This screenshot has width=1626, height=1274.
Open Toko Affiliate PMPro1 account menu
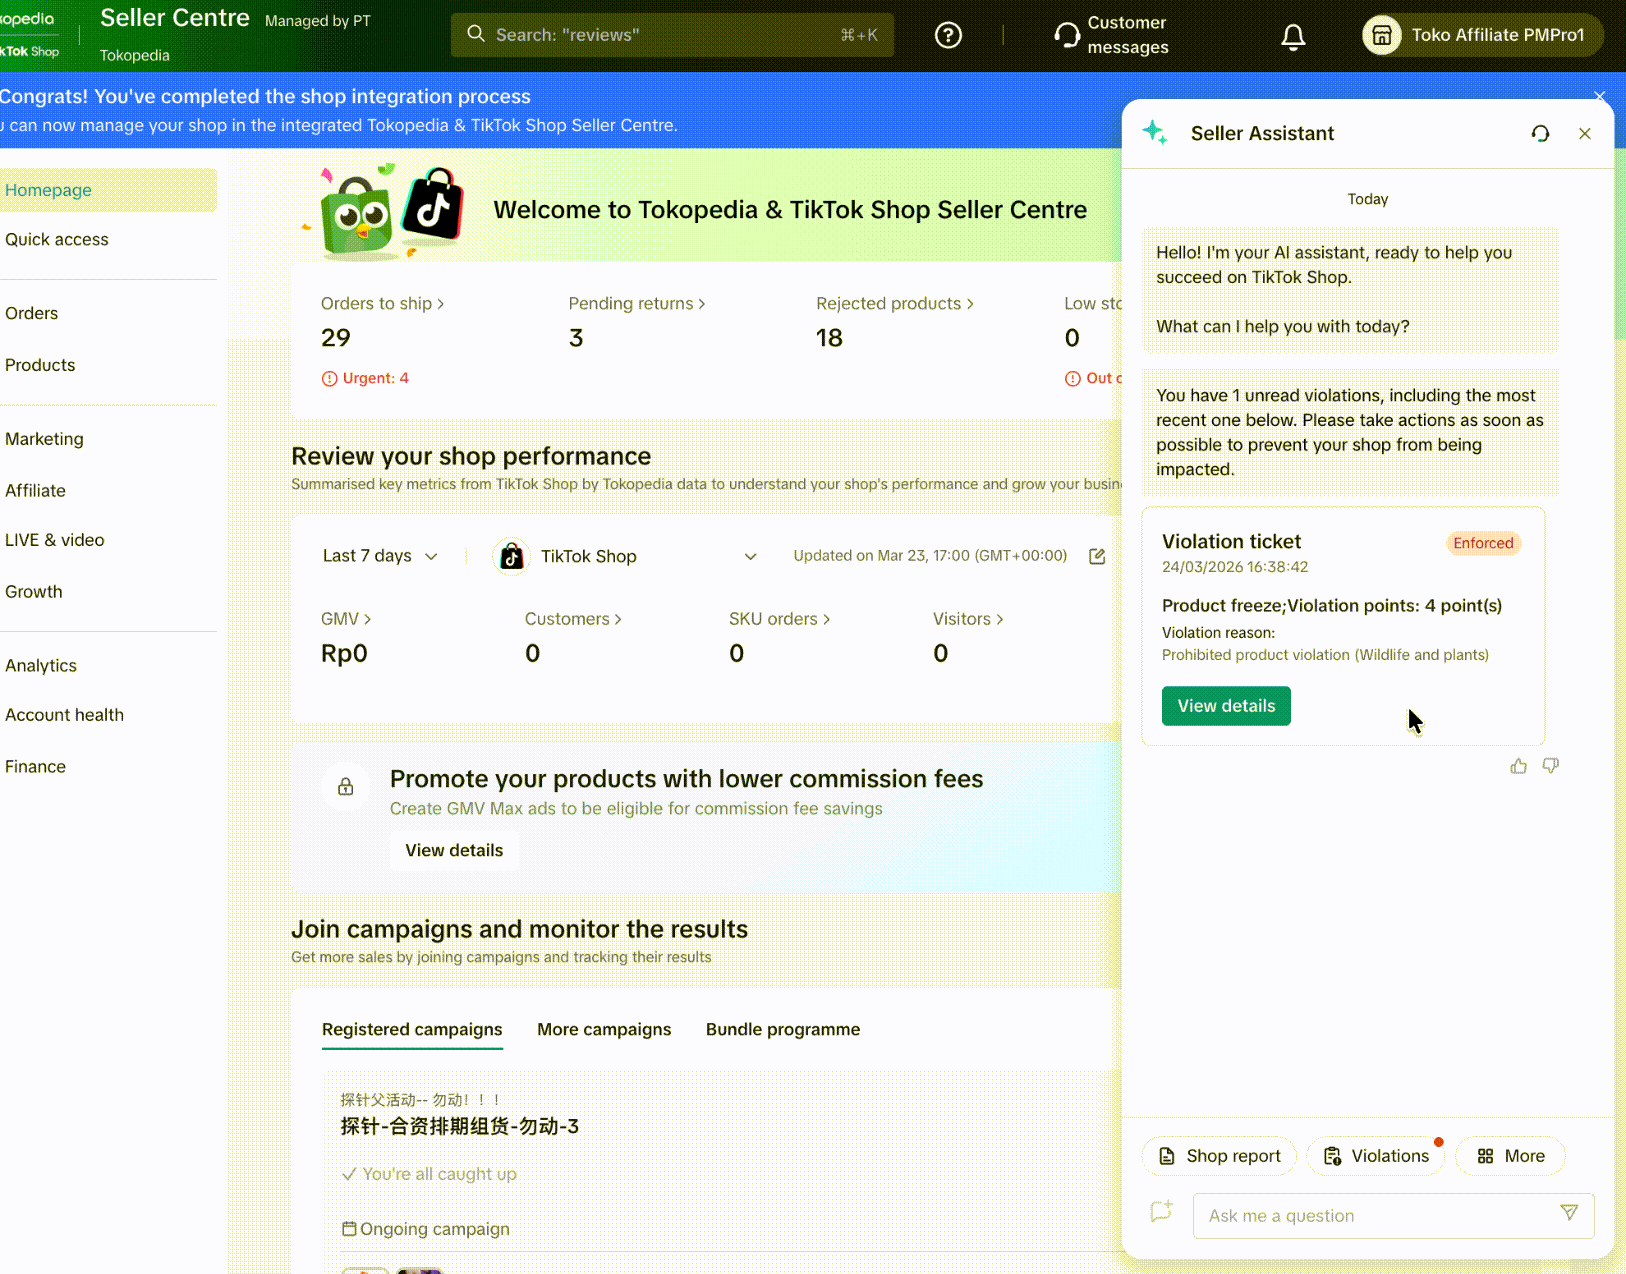(x=1482, y=35)
